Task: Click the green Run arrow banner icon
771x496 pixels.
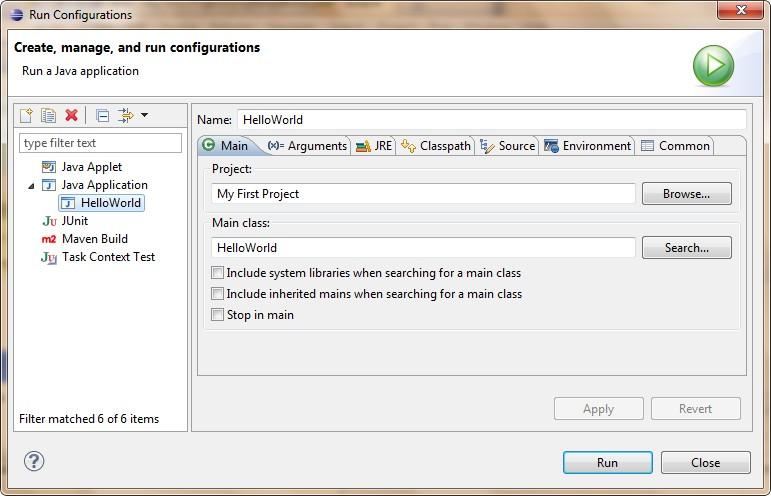Action: 713,66
